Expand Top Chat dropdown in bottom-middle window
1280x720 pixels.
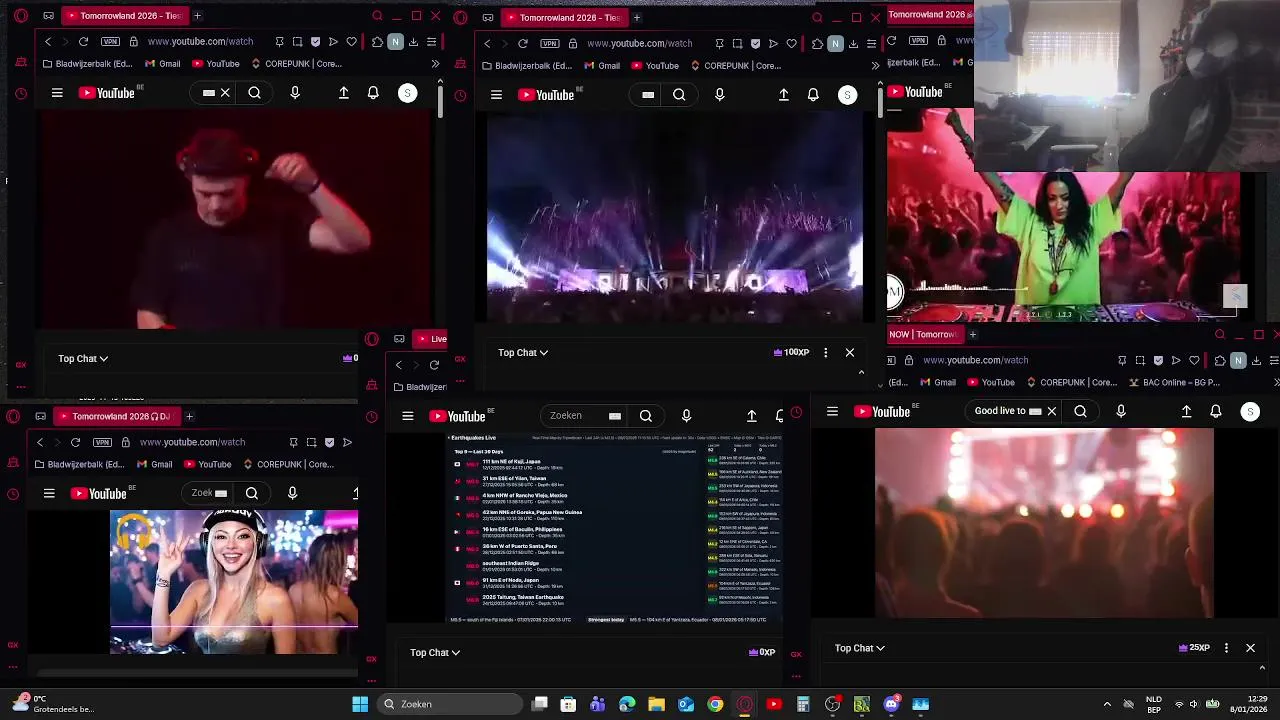435,652
